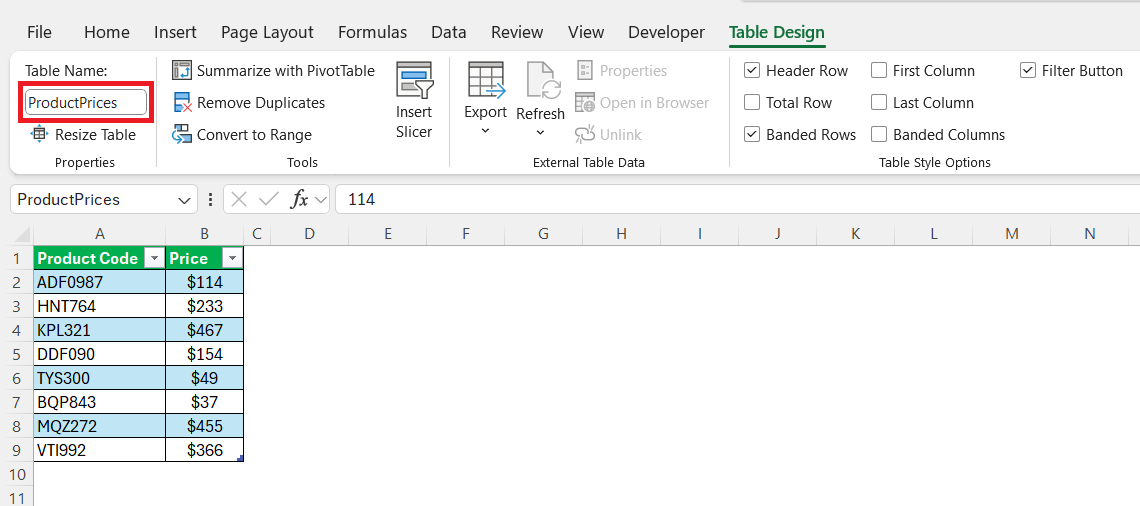Click the Open in Browser icon
1140x506 pixels.
tap(585, 103)
